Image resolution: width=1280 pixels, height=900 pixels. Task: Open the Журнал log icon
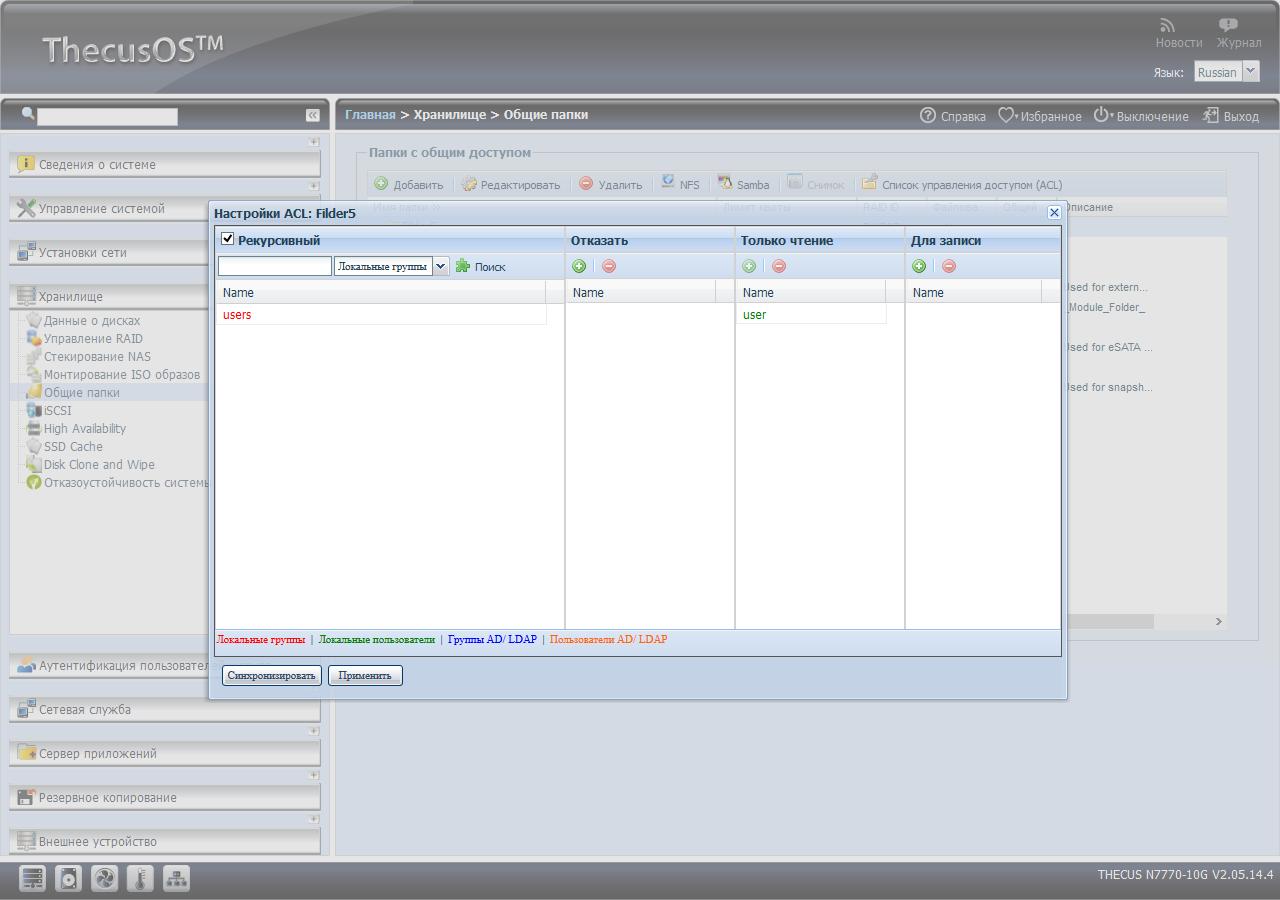pyautogui.click(x=1227, y=25)
